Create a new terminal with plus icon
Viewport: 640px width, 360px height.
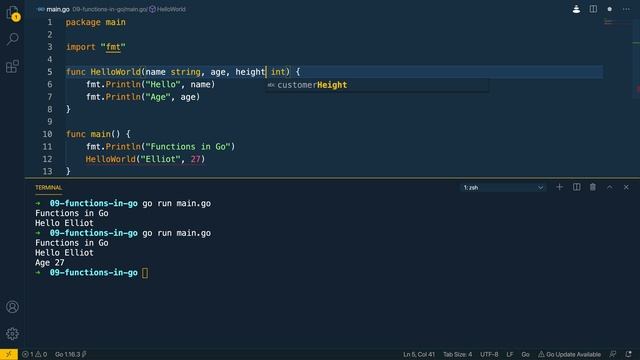pos(559,187)
